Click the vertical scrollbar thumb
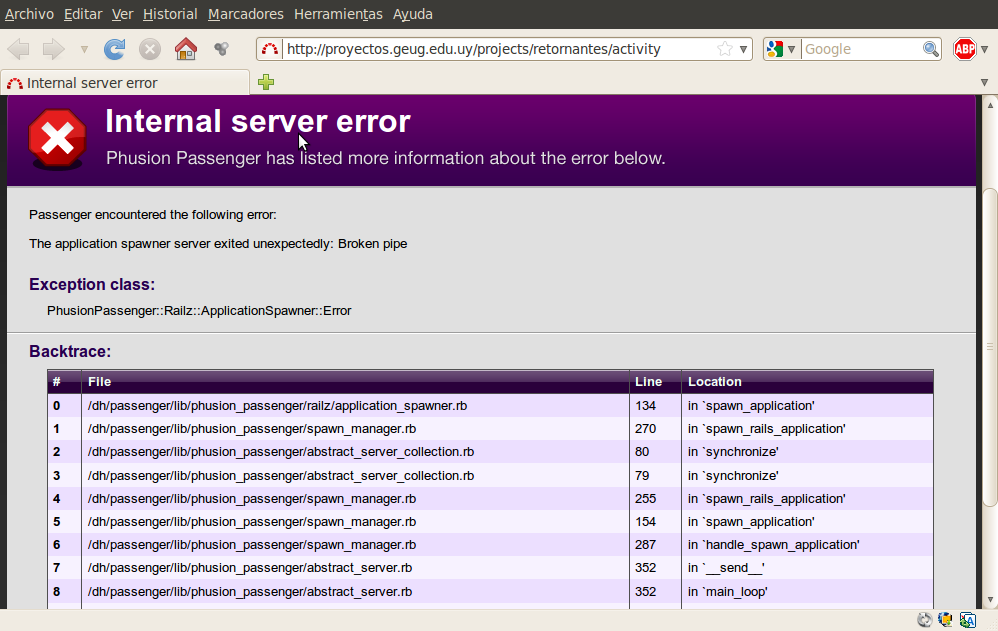The height and width of the screenshot is (631, 998). (x=990, y=347)
